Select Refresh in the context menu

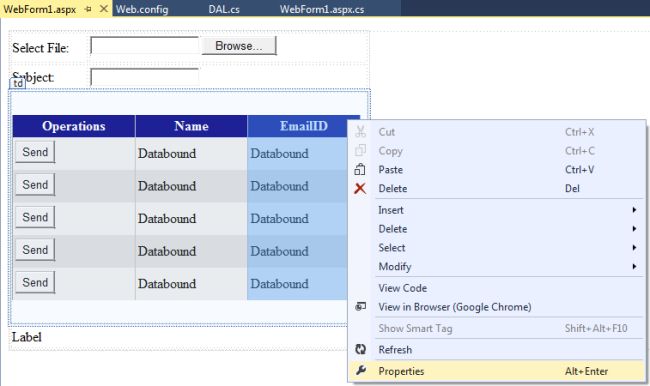(496, 350)
